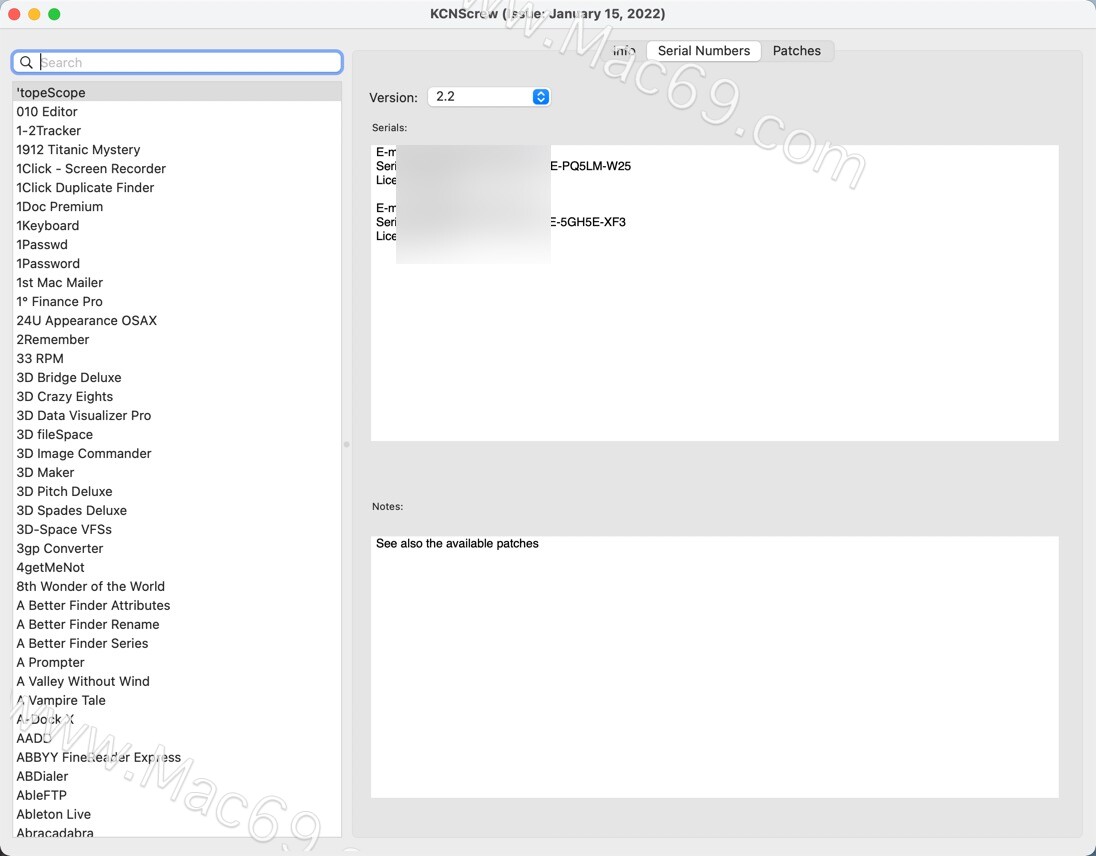Click inside the Notes text area
1096x856 pixels.
pyautogui.click(x=715, y=665)
